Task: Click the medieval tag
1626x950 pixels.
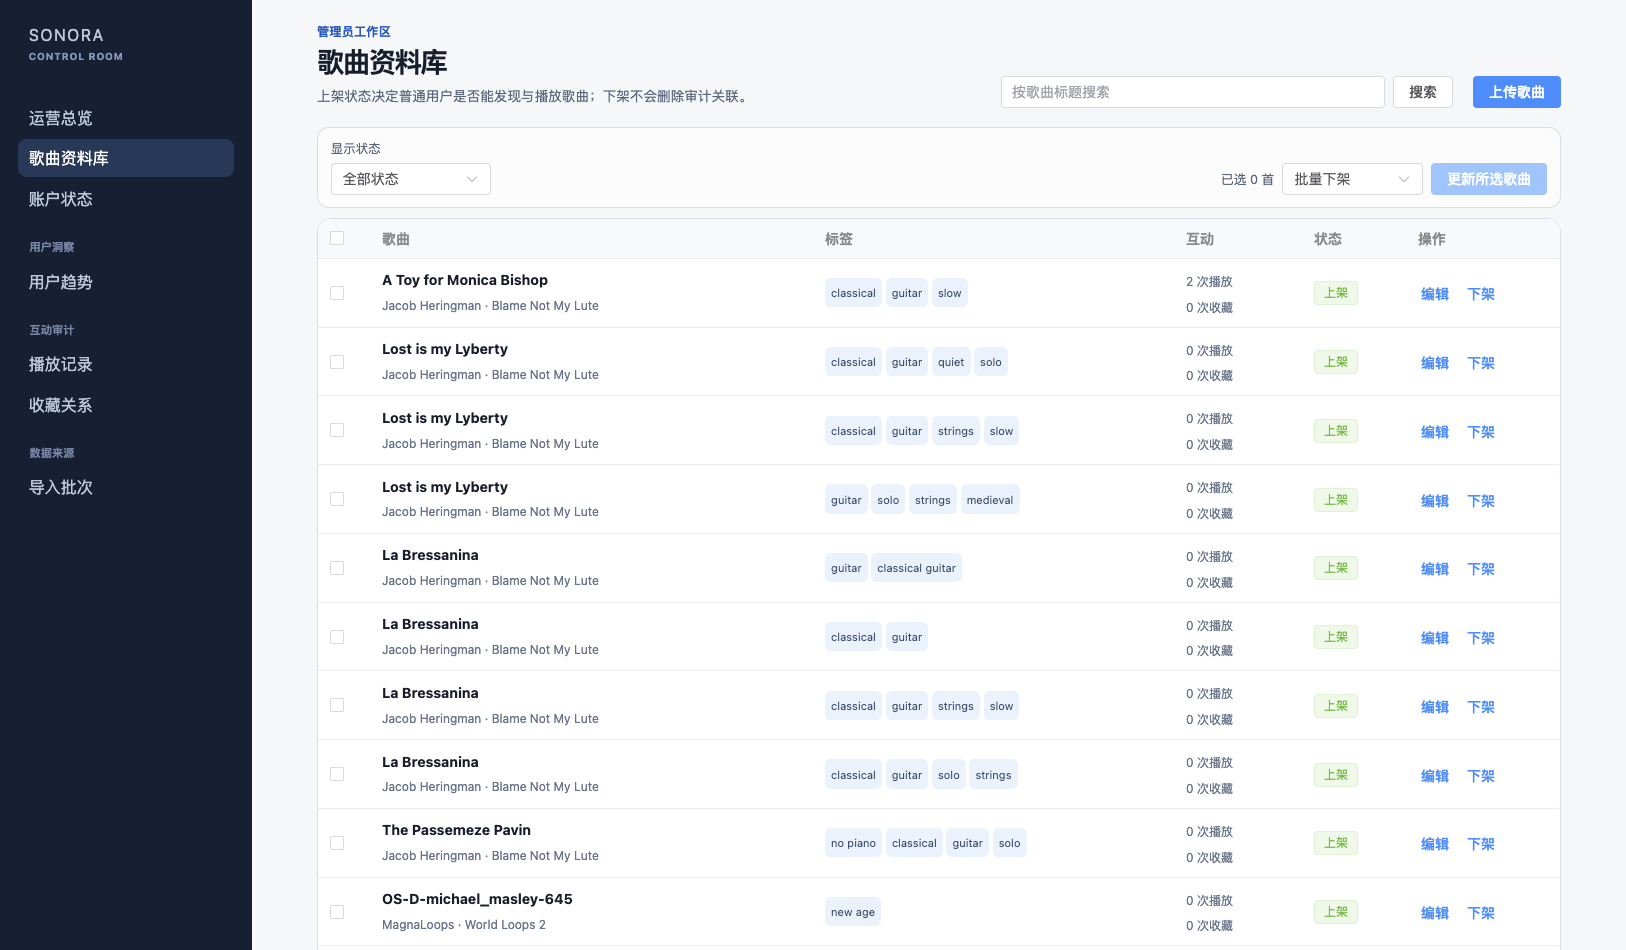Action: (990, 500)
